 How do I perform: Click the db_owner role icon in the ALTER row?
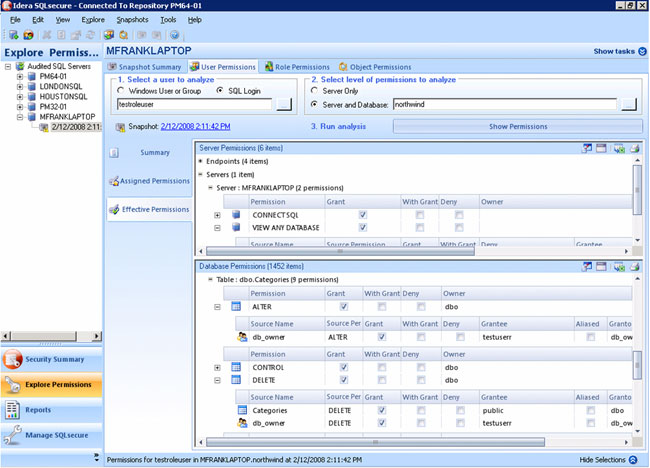pyautogui.click(x=242, y=337)
